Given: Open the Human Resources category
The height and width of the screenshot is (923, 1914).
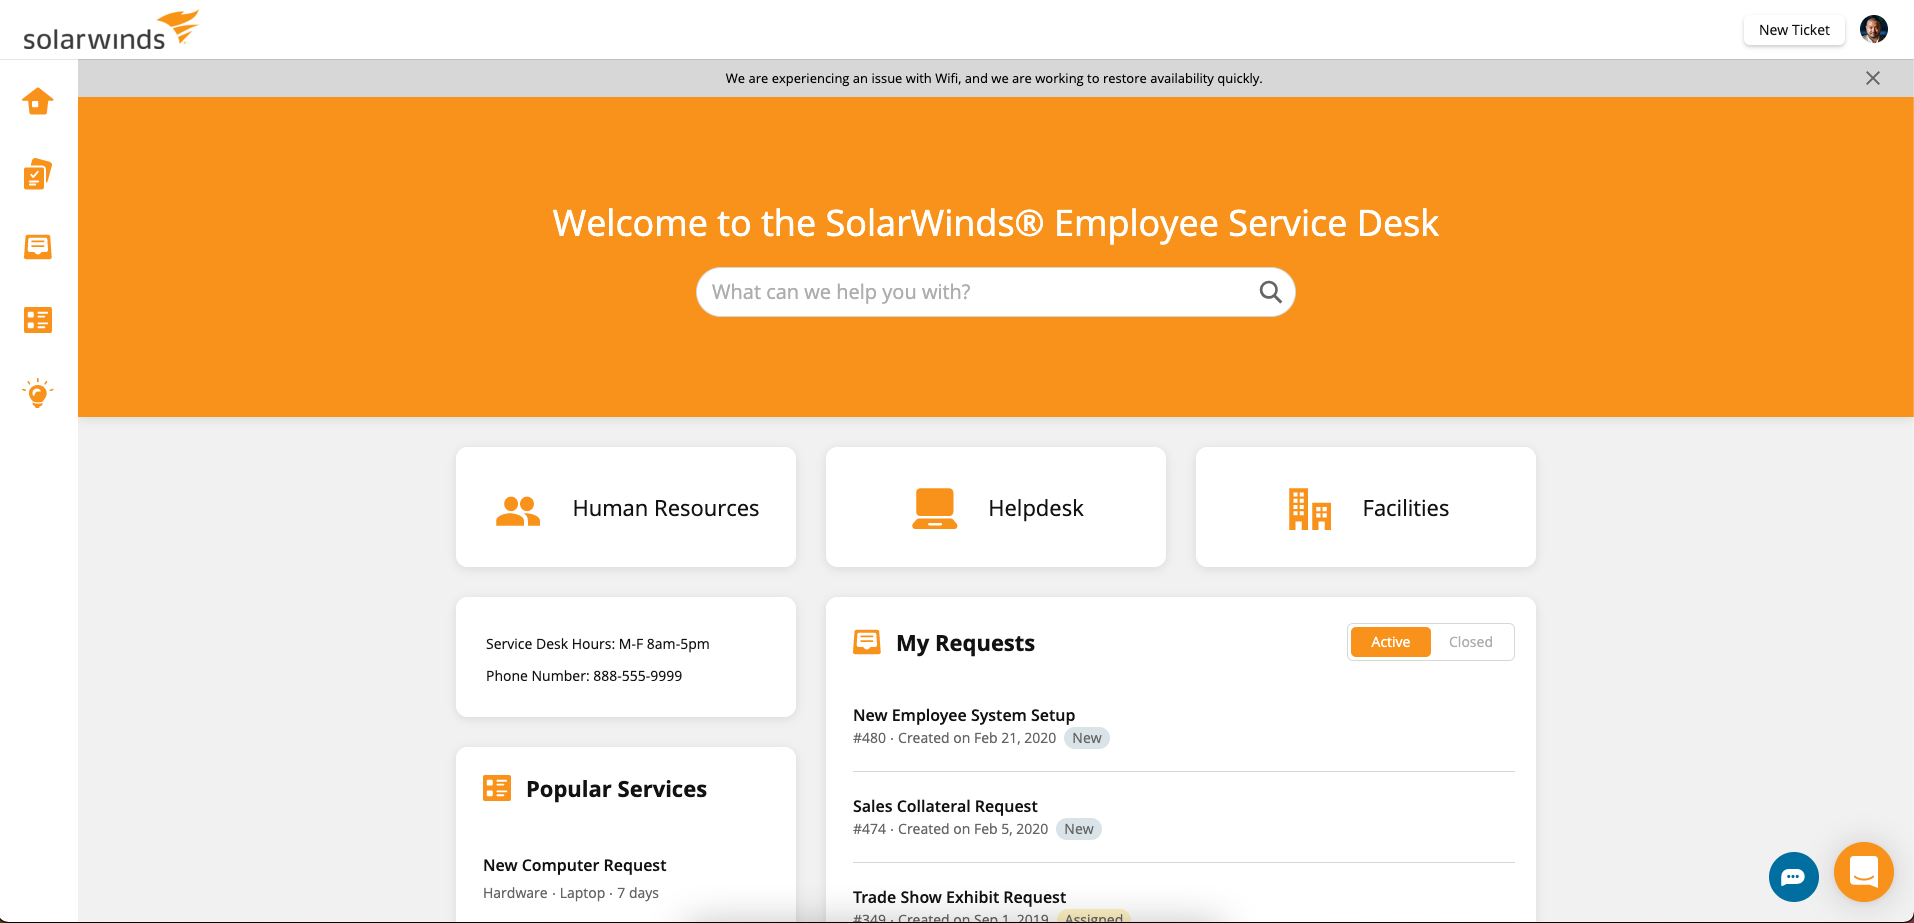Looking at the screenshot, I should (626, 508).
